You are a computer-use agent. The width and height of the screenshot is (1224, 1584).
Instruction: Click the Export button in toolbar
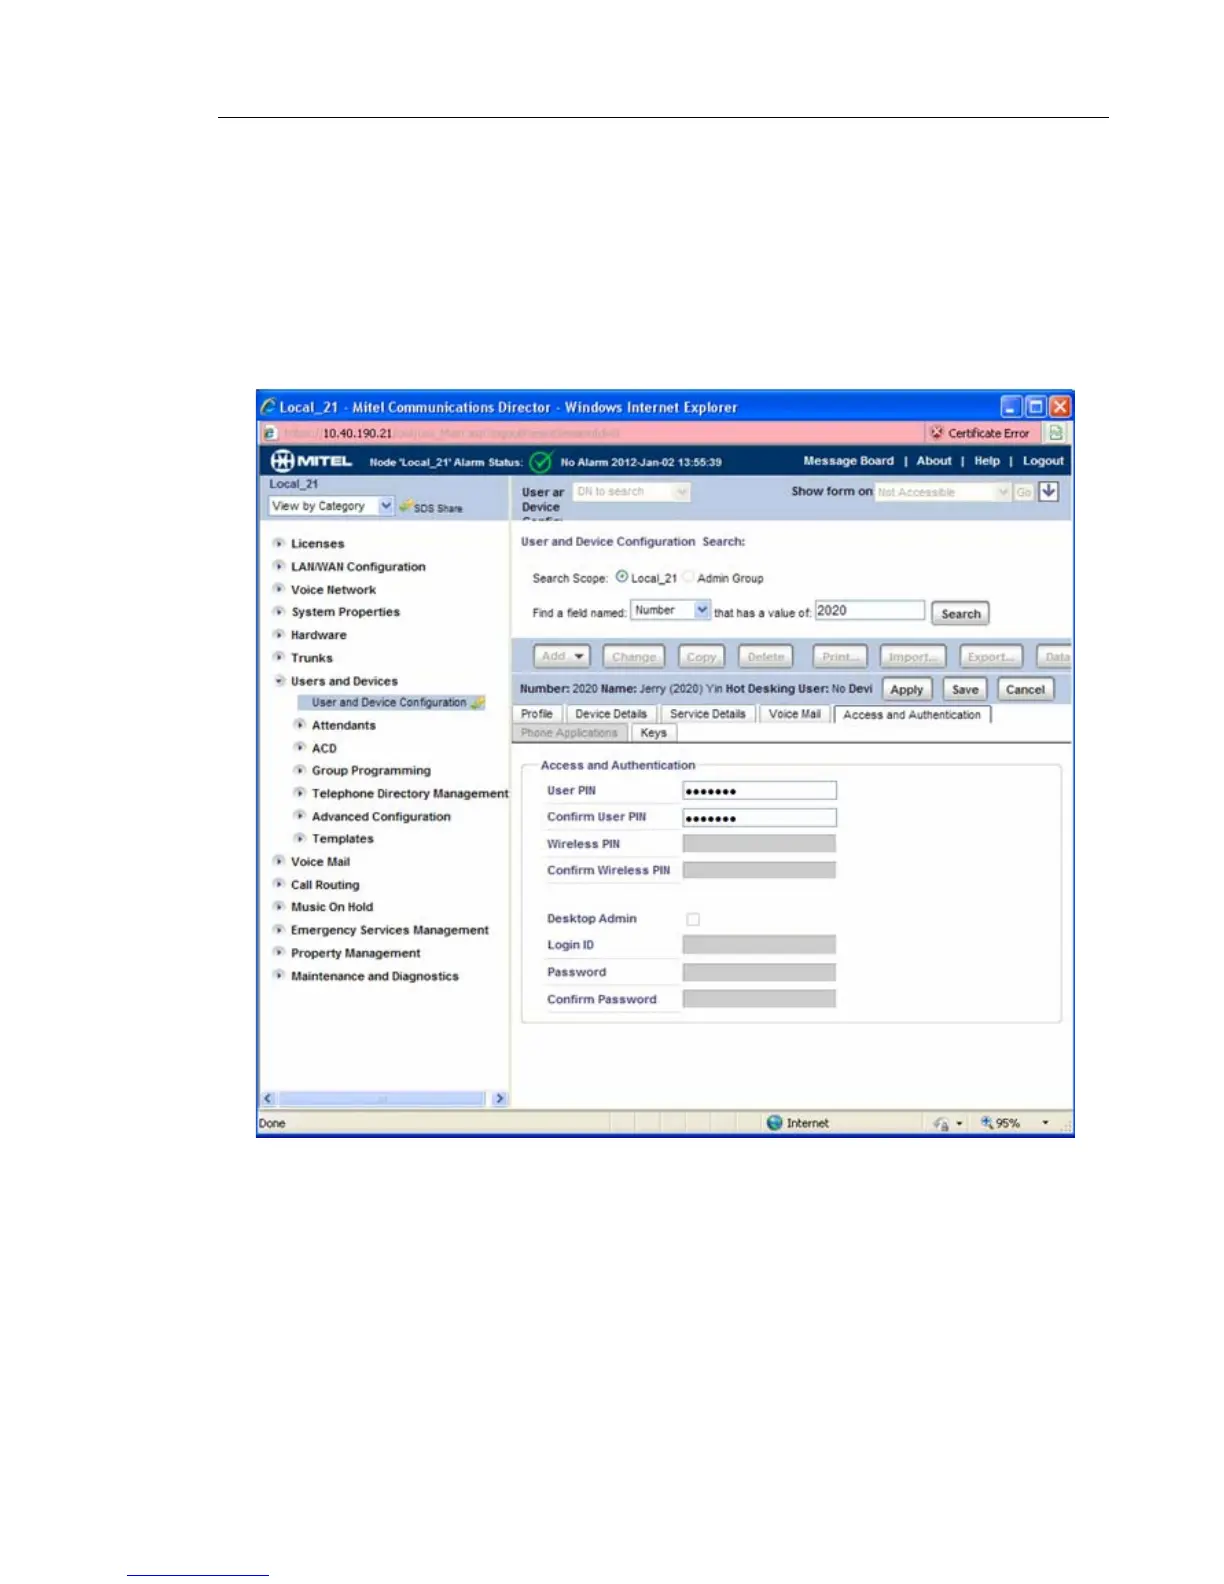[991, 657]
